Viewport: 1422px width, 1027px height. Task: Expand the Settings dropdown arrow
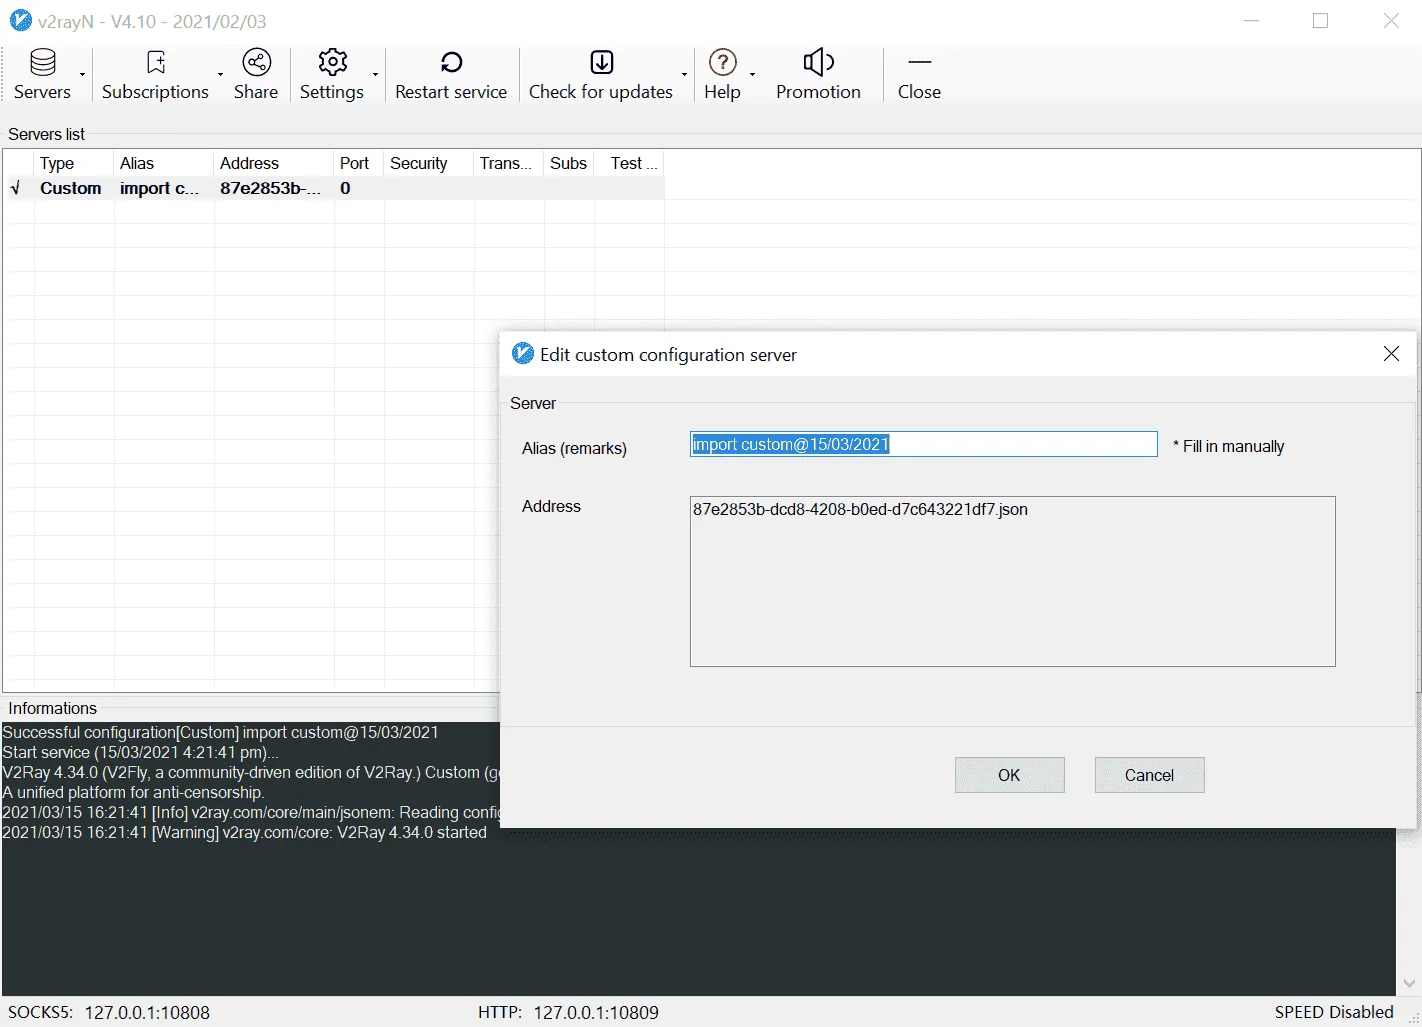click(375, 74)
